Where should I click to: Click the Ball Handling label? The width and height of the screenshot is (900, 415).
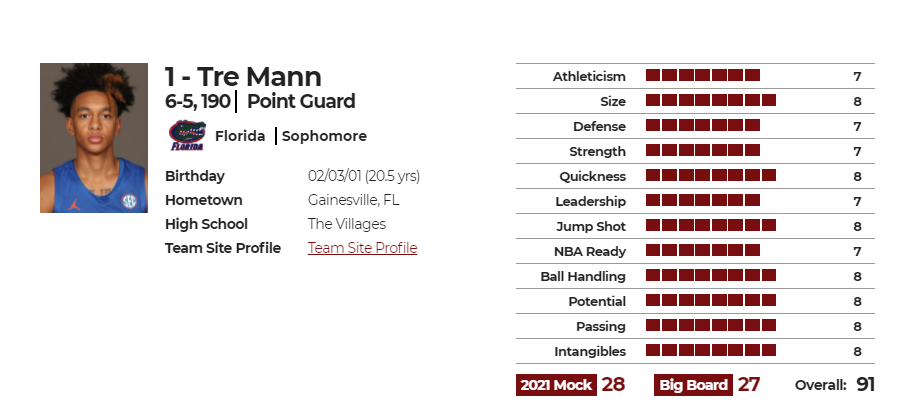pyautogui.click(x=583, y=276)
